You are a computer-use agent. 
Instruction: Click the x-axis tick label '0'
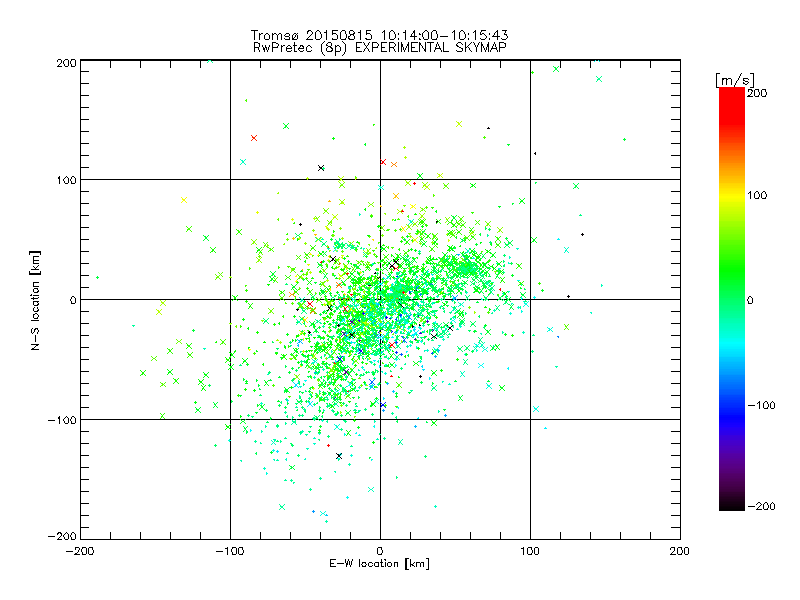coord(380,551)
